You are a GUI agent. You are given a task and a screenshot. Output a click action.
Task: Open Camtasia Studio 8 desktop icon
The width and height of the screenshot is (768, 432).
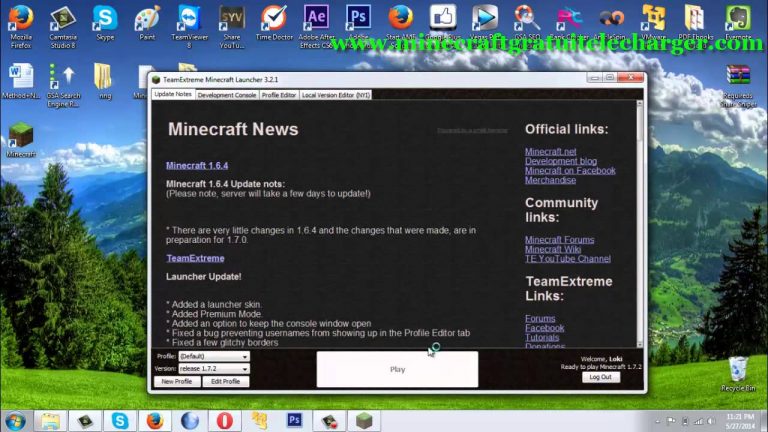tap(63, 25)
